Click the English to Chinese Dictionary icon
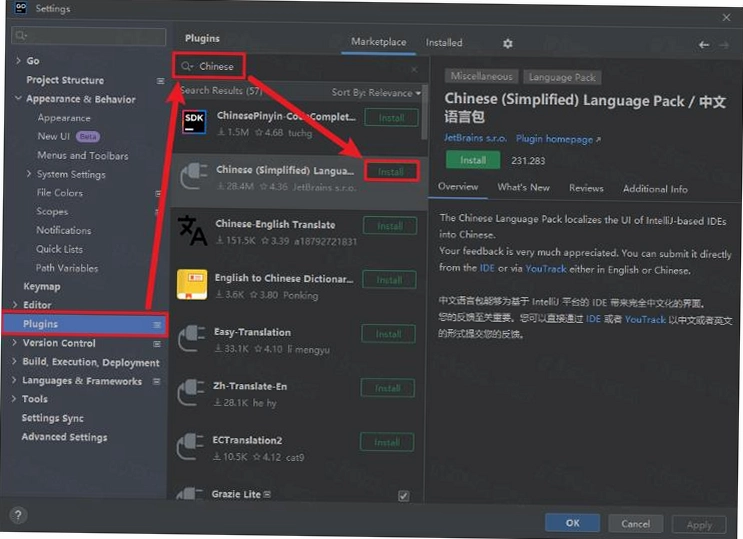This screenshot has width=743, height=539. pos(192,284)
